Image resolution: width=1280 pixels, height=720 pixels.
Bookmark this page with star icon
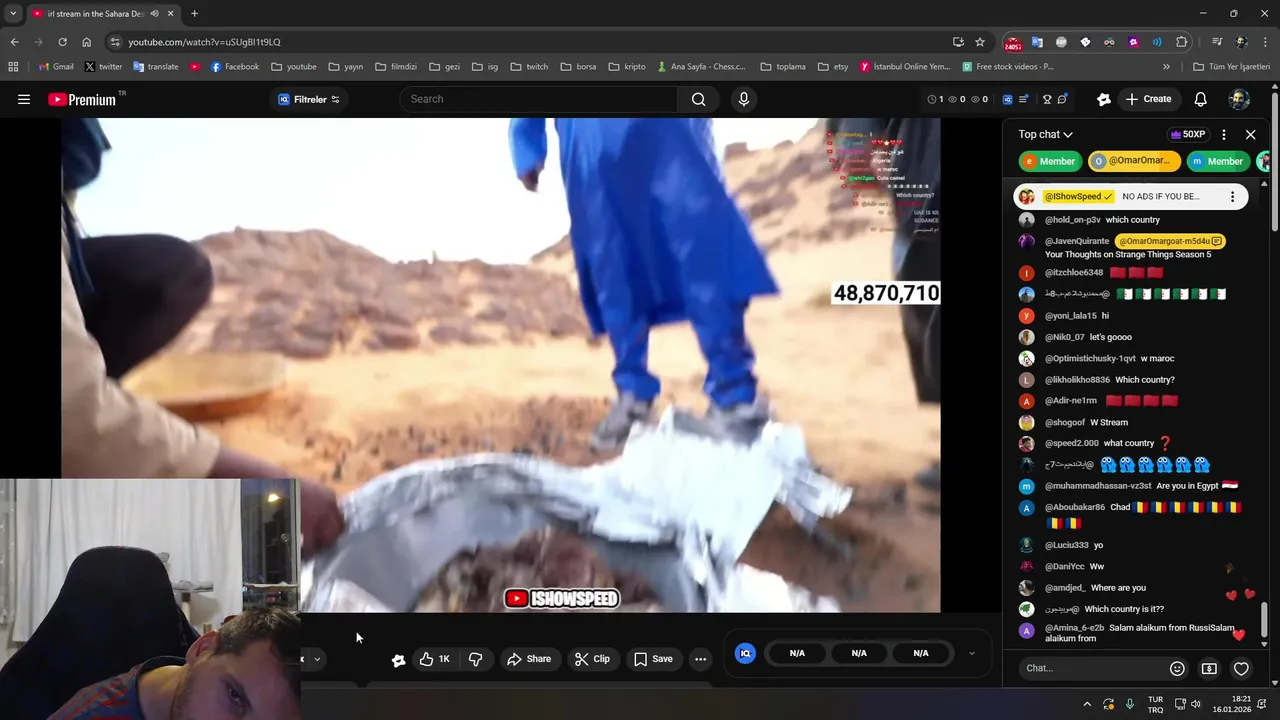pyautogui.click(x=980, y=42)
